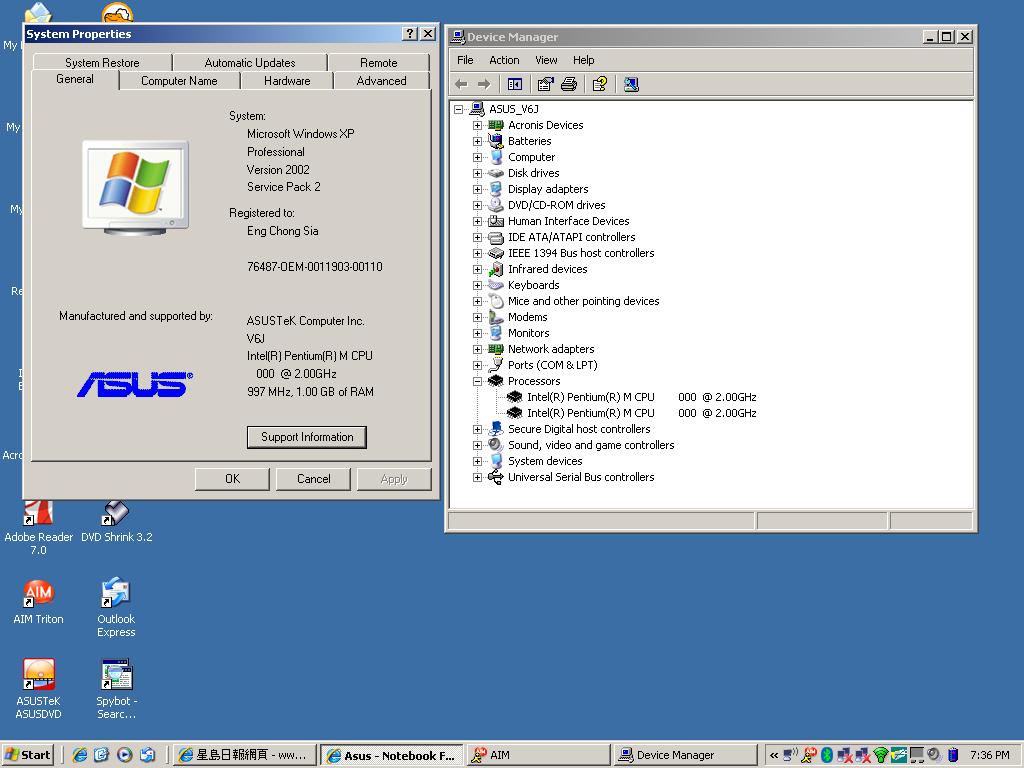Switch to the 星島日報網頁 taskbar window
1024x768 pixels.
[x=245, y=755]
